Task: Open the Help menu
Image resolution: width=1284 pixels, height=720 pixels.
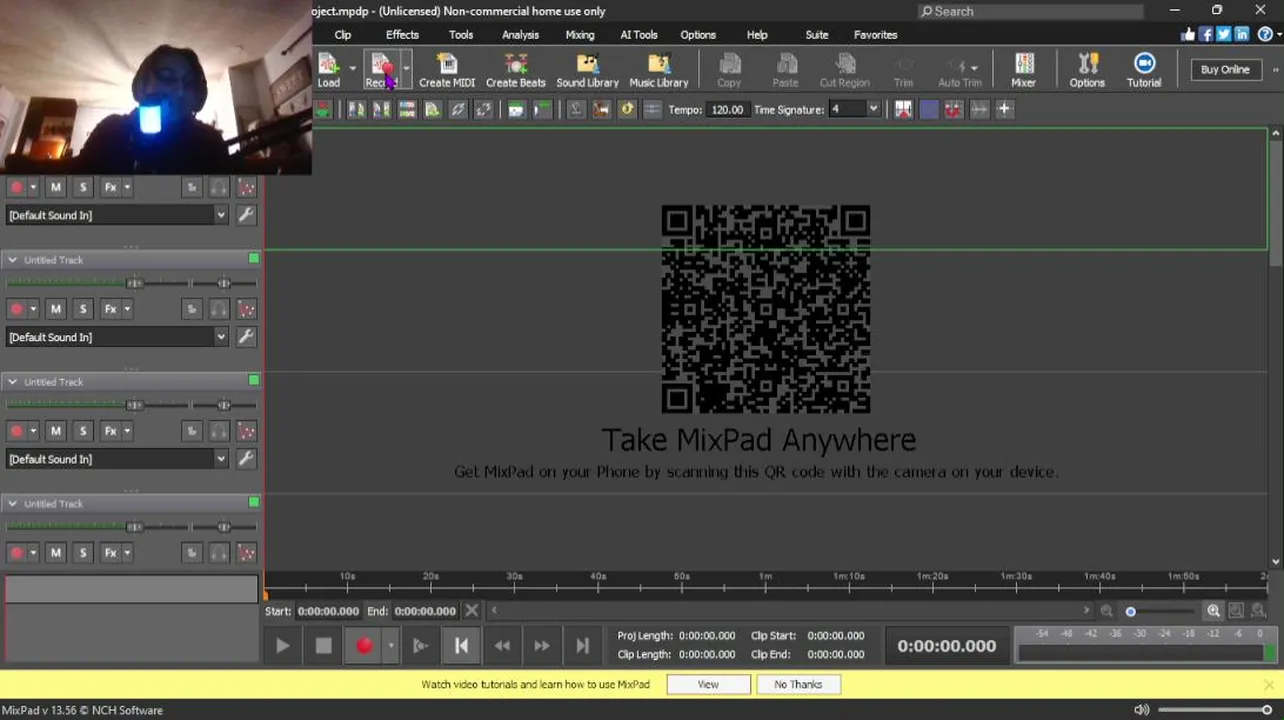Action: coord(757,34)
